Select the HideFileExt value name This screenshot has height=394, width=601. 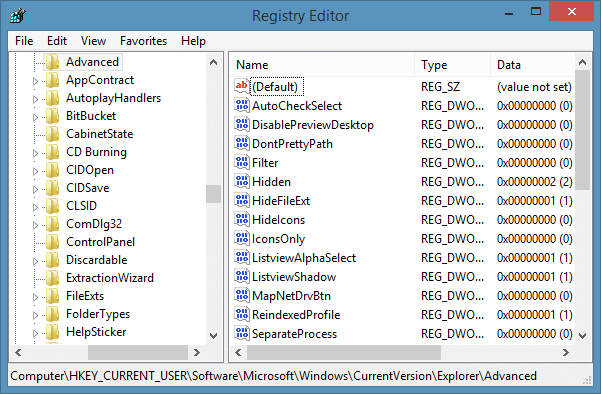[281, 201]
